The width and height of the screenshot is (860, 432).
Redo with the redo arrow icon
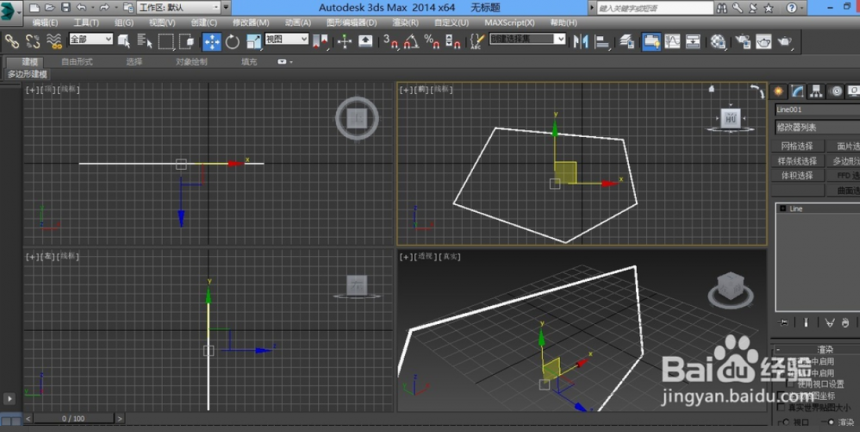(104, 8)
